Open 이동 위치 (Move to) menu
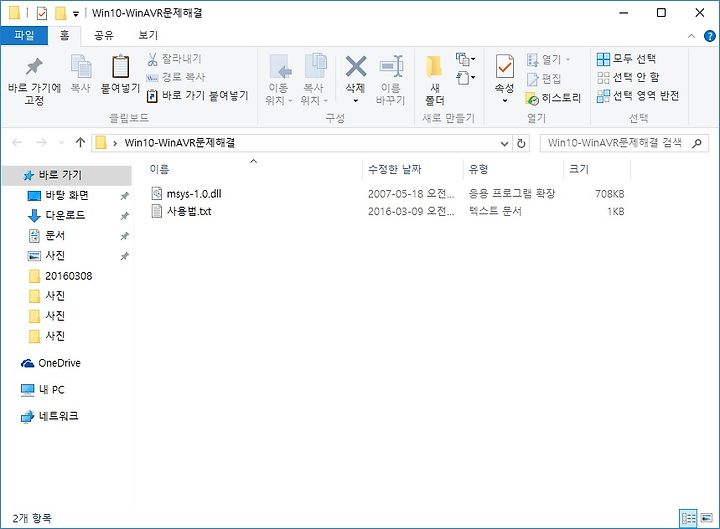This screenshot has width=720, height=529. tap(279, 80)
